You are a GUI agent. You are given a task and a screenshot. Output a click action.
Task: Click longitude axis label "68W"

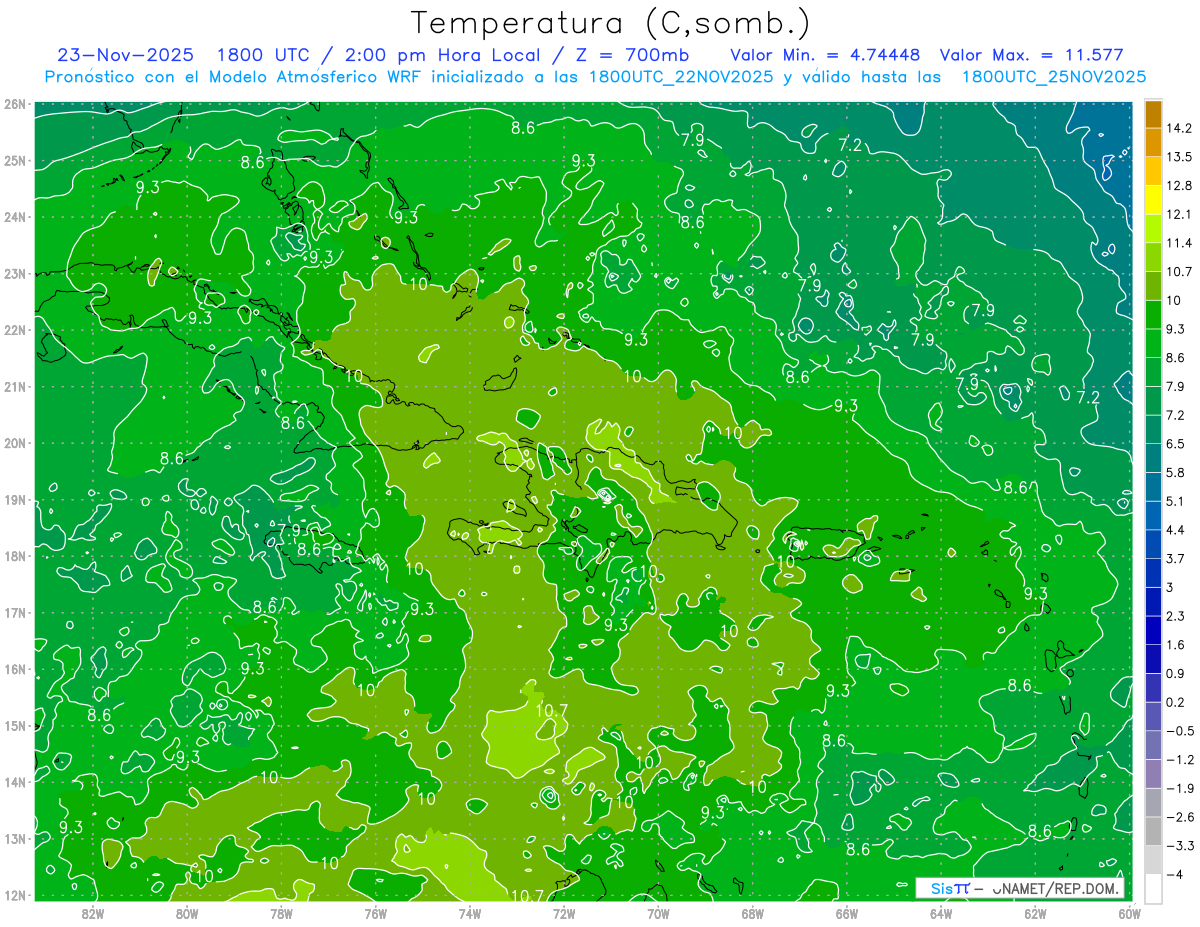[753, 913]
